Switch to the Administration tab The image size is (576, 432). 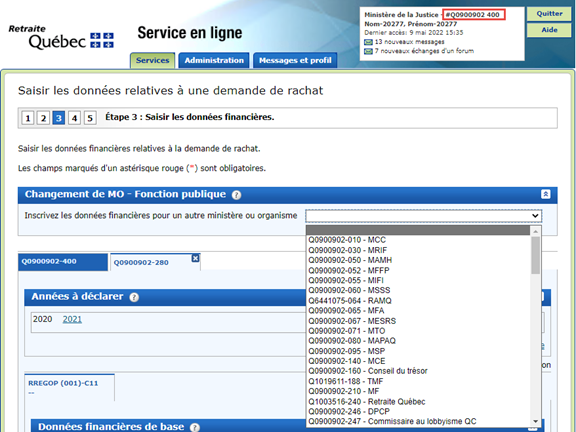[x=214, y=60]
